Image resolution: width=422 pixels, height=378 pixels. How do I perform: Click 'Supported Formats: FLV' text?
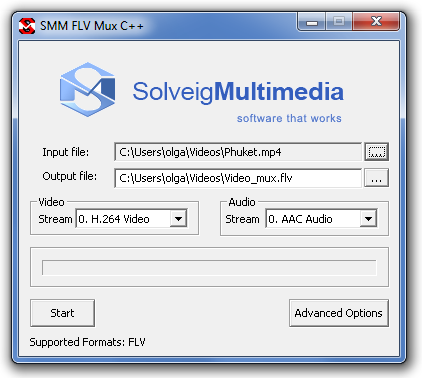tap(87, 342)
